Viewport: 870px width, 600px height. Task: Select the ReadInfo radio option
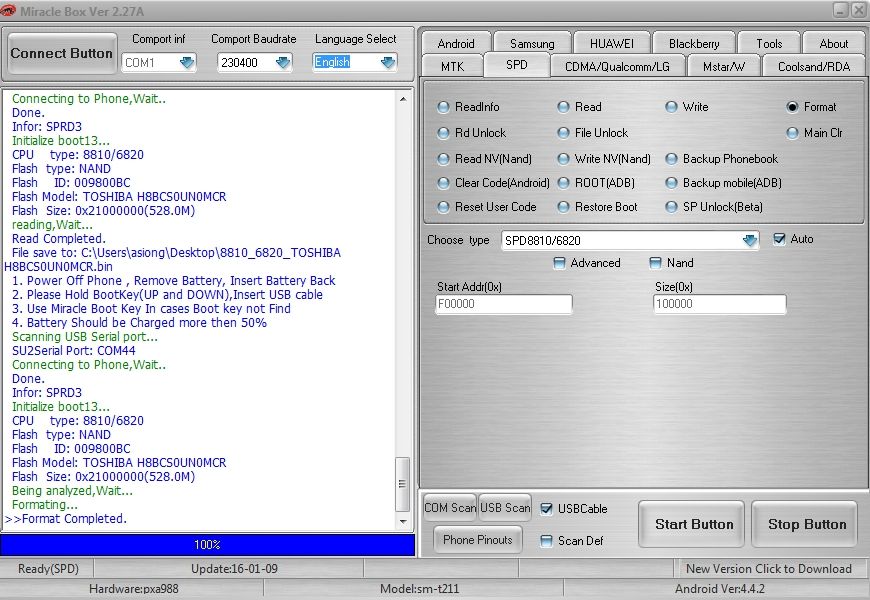[445, 107]
